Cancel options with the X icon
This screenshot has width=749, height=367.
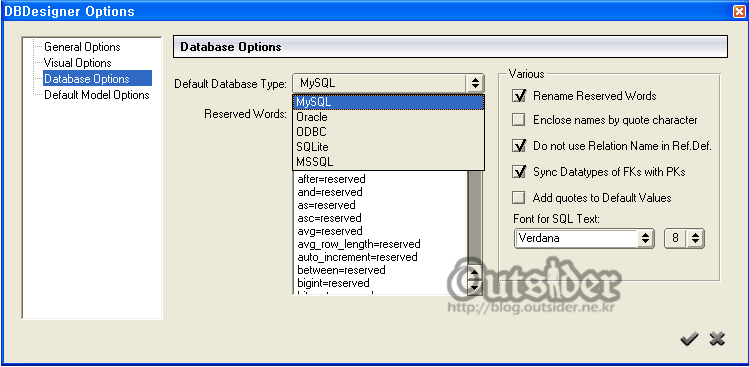pos(717,339)
